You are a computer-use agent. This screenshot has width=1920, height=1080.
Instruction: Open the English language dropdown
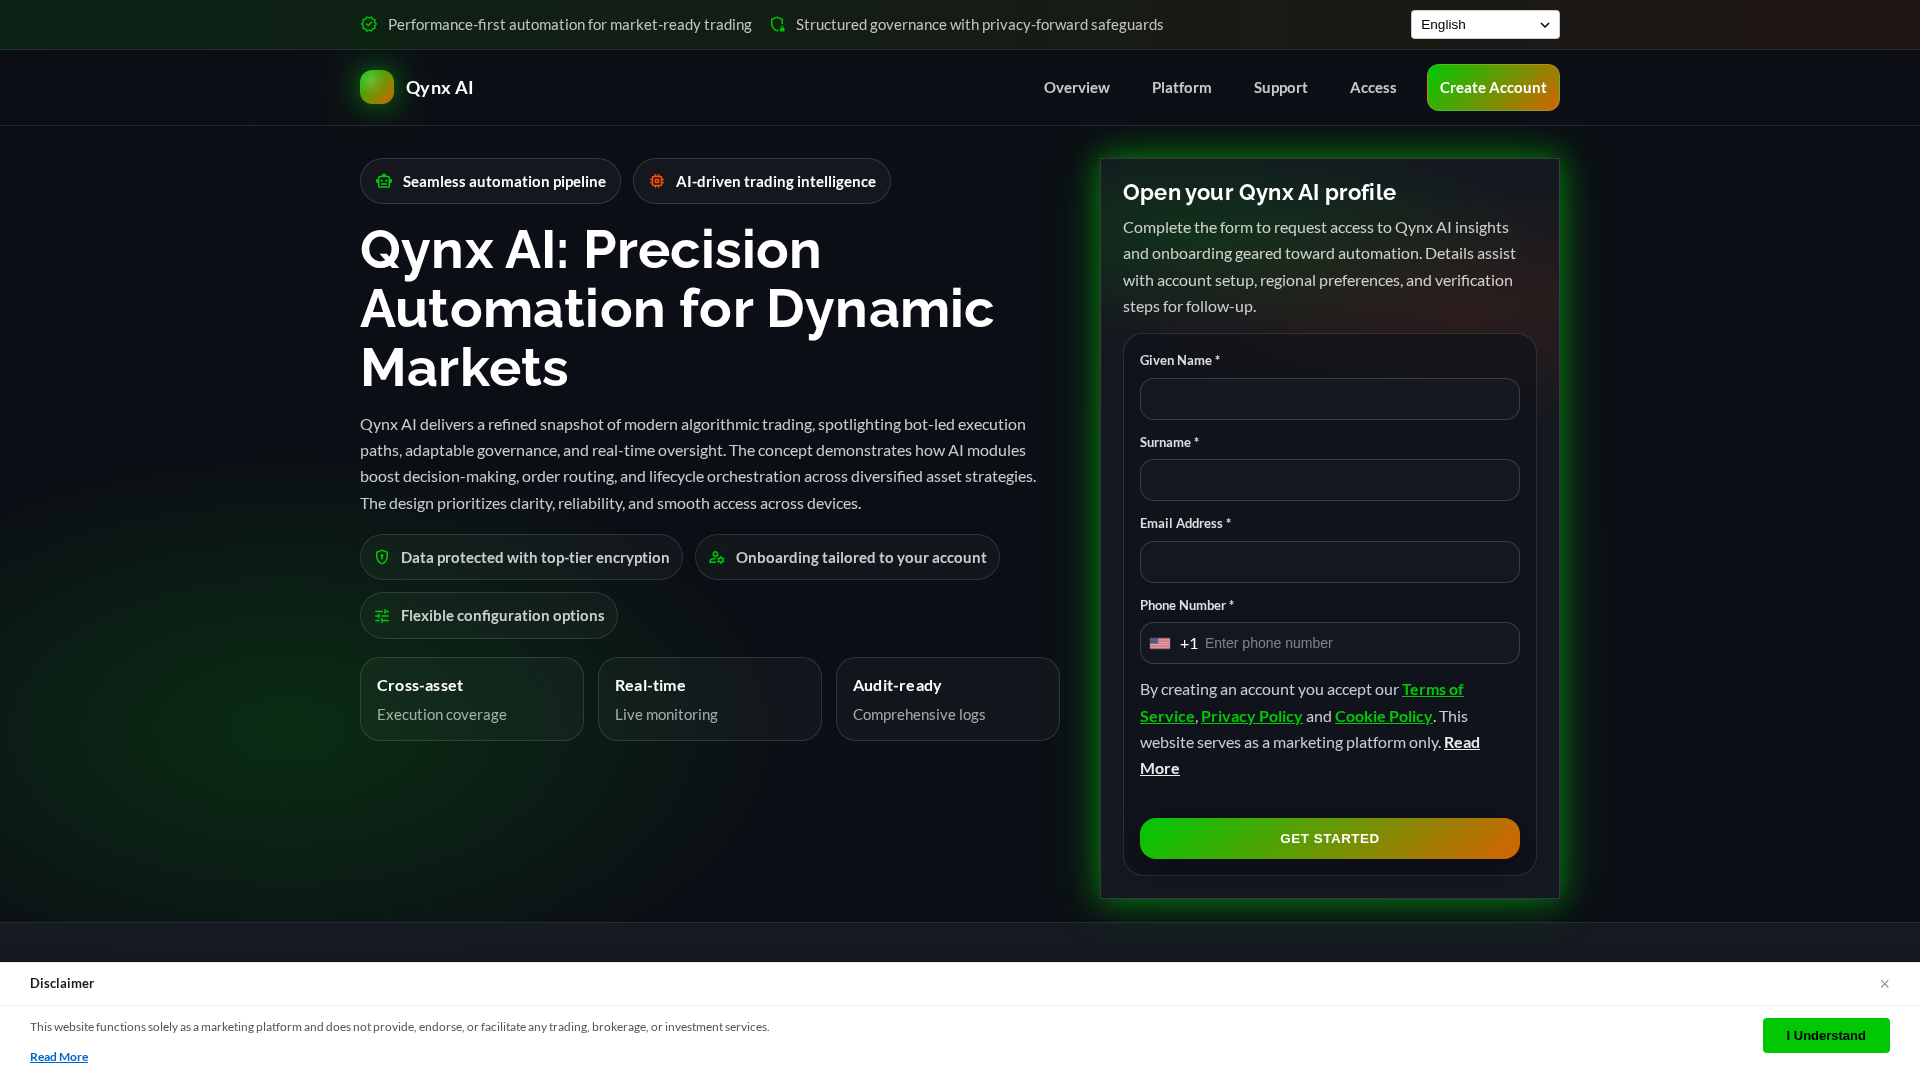click(1485, 24)
